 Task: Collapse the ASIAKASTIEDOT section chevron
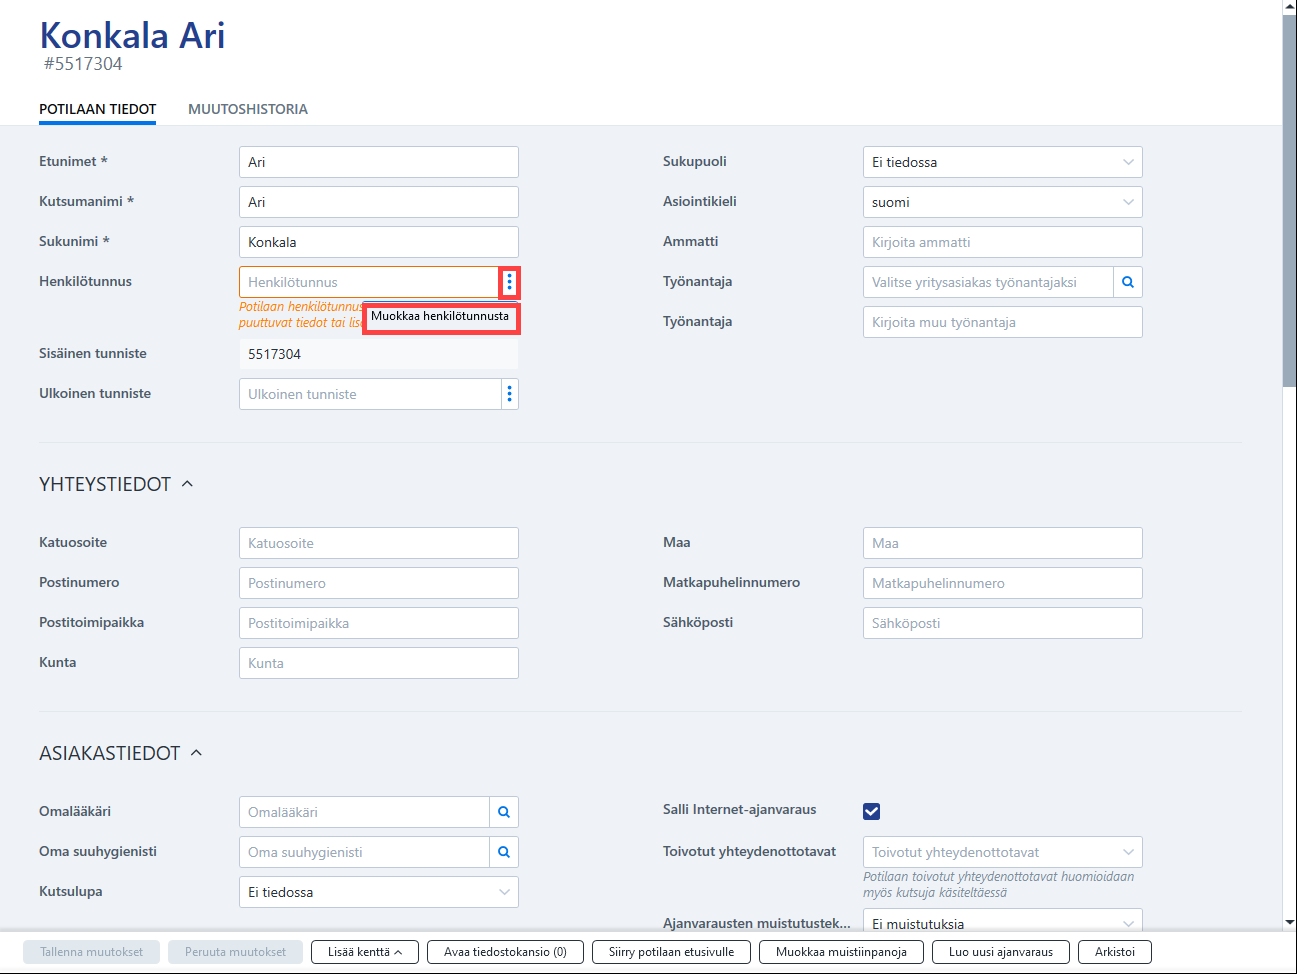pyautogui.click(x=196, y=753)
